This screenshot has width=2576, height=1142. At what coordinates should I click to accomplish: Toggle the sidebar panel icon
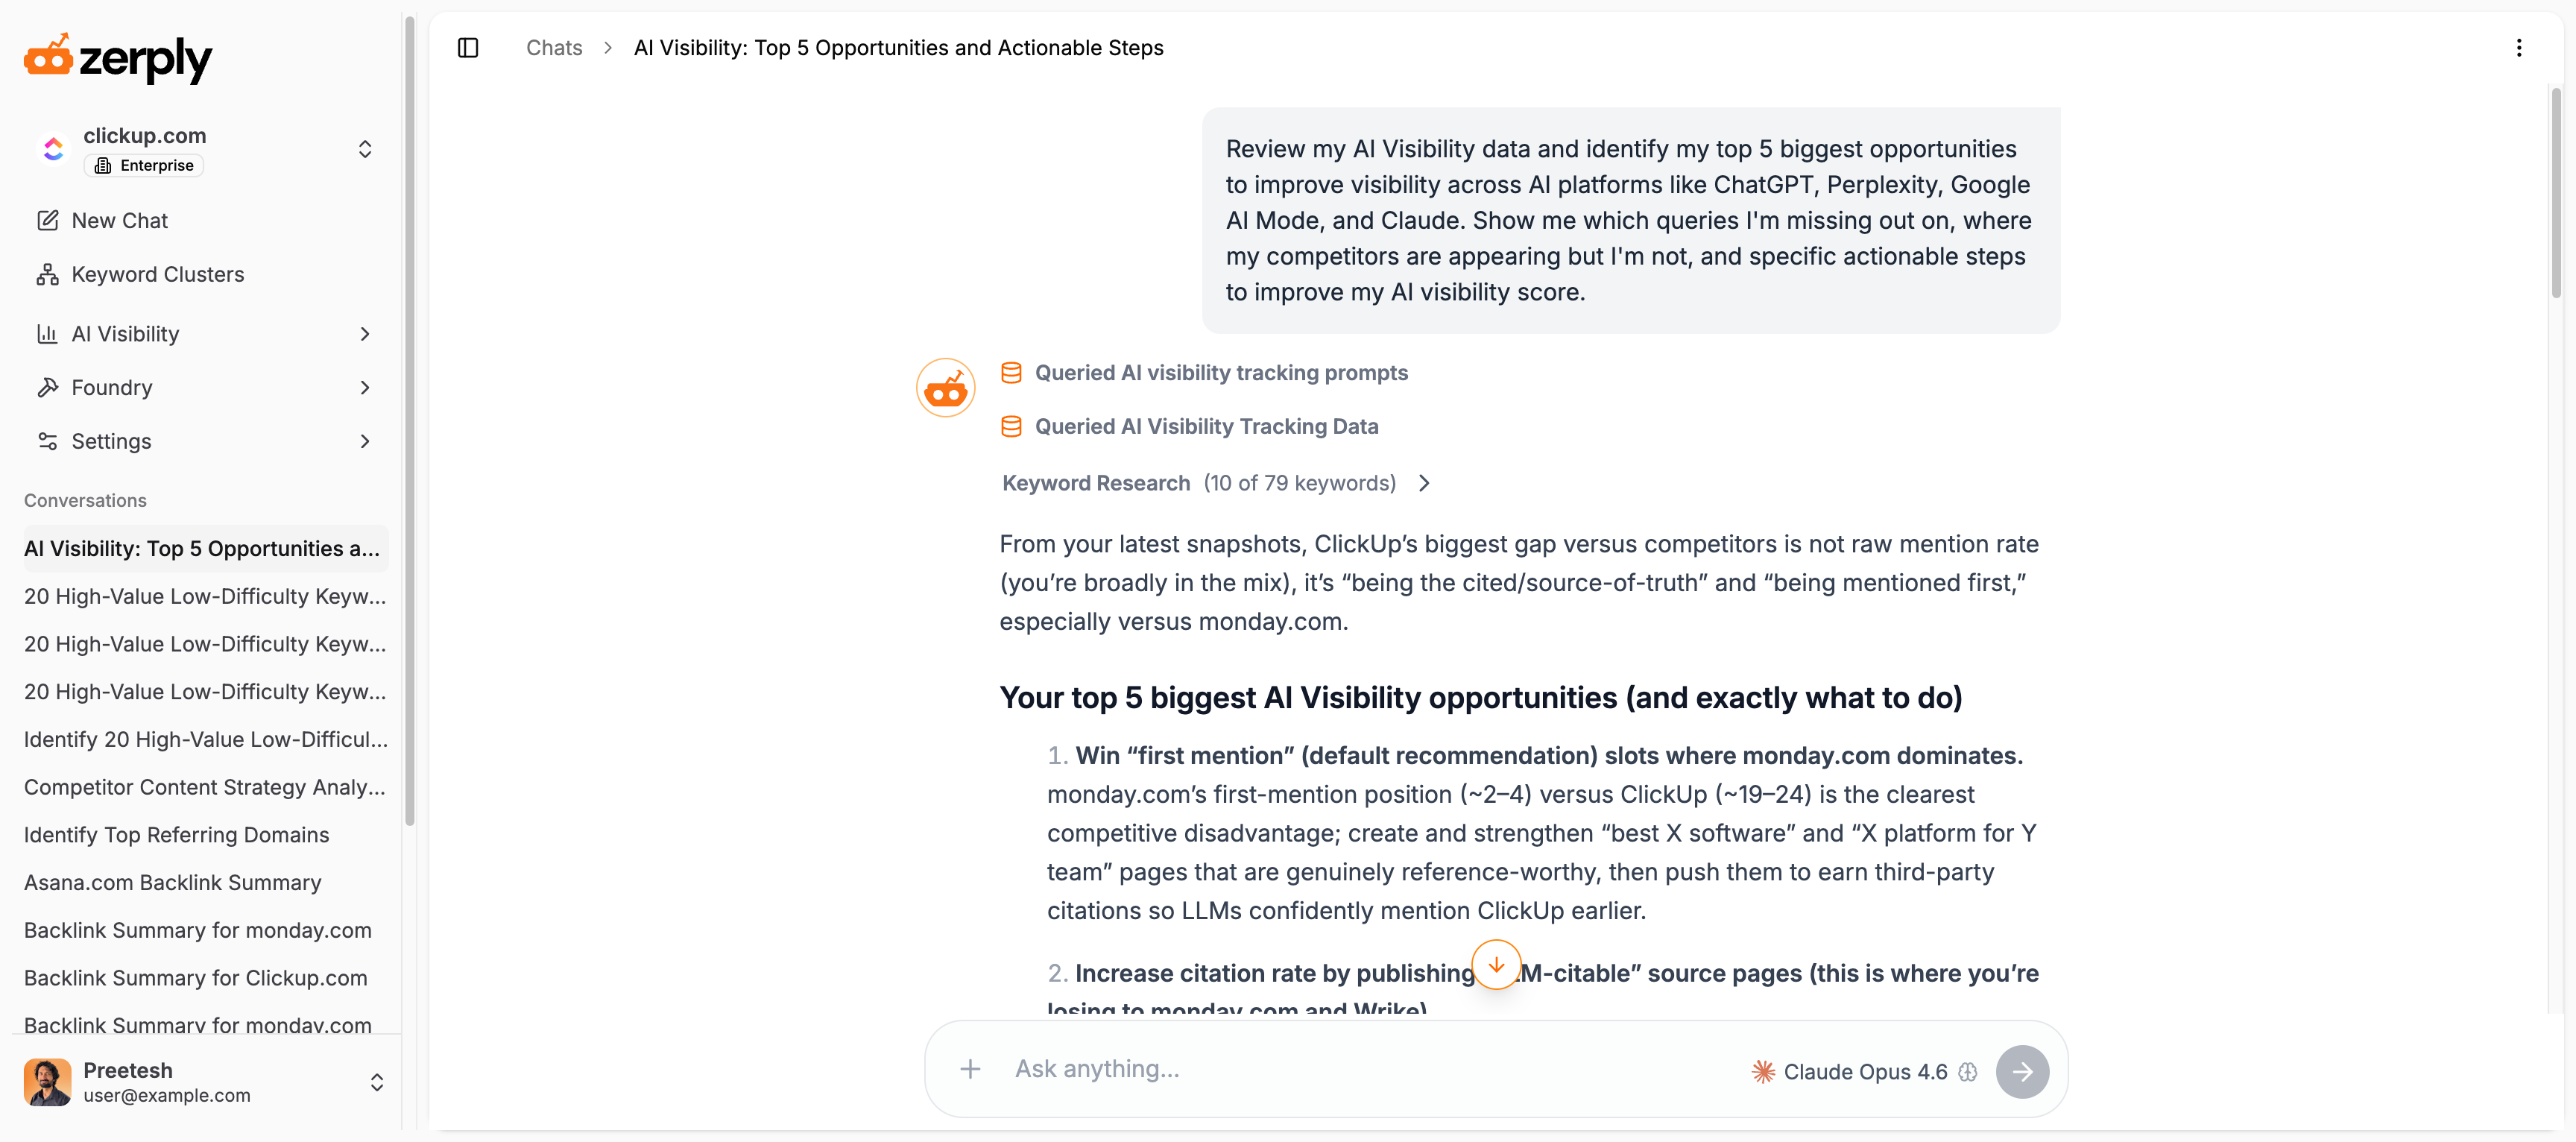tap(468, 48)
